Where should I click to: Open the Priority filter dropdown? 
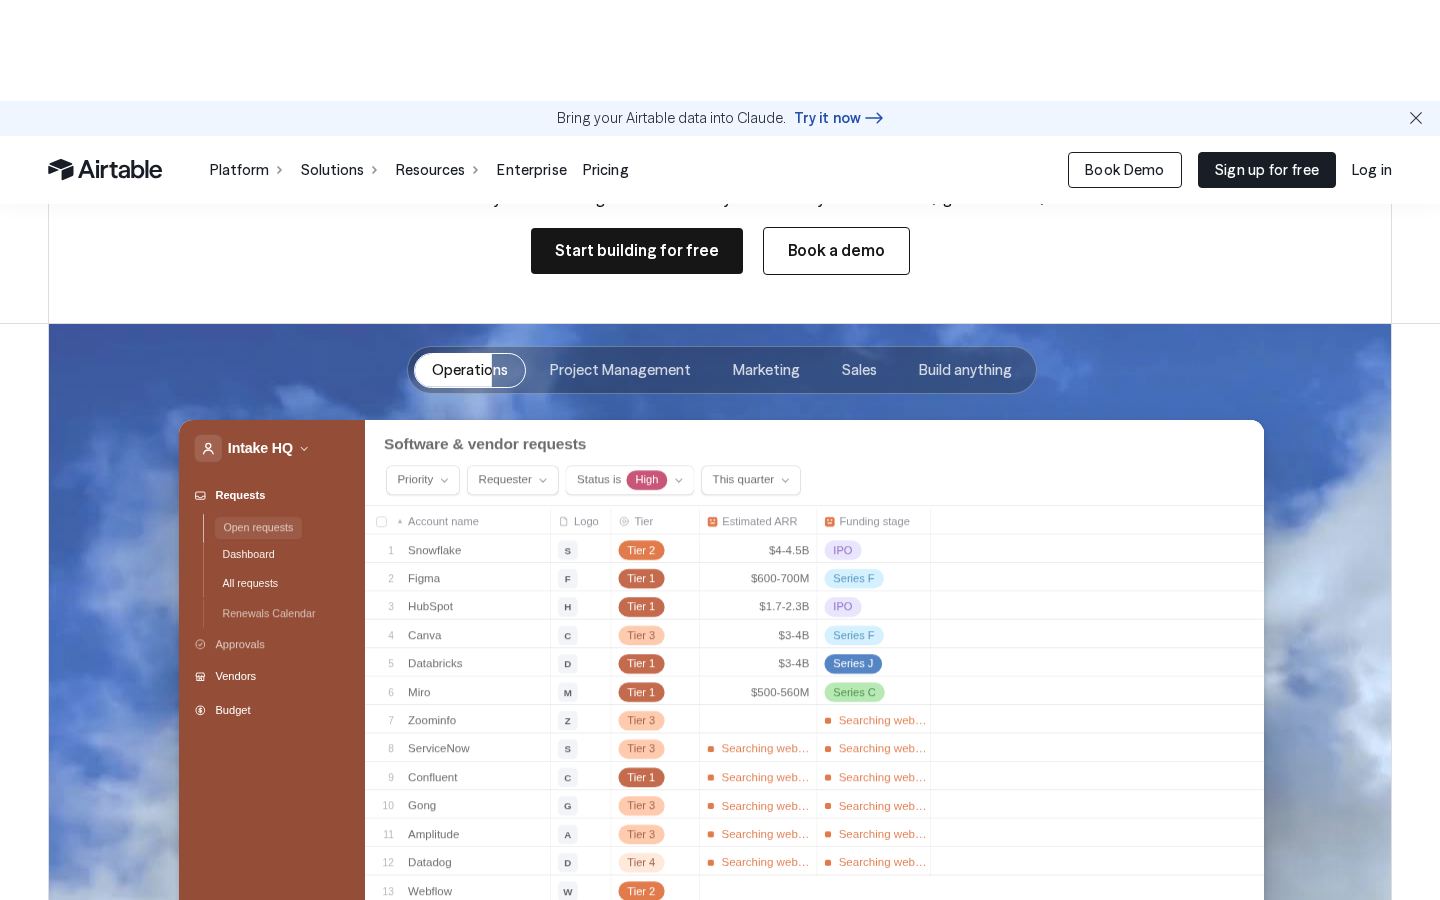pyautogui.click(x=423, y=480)
